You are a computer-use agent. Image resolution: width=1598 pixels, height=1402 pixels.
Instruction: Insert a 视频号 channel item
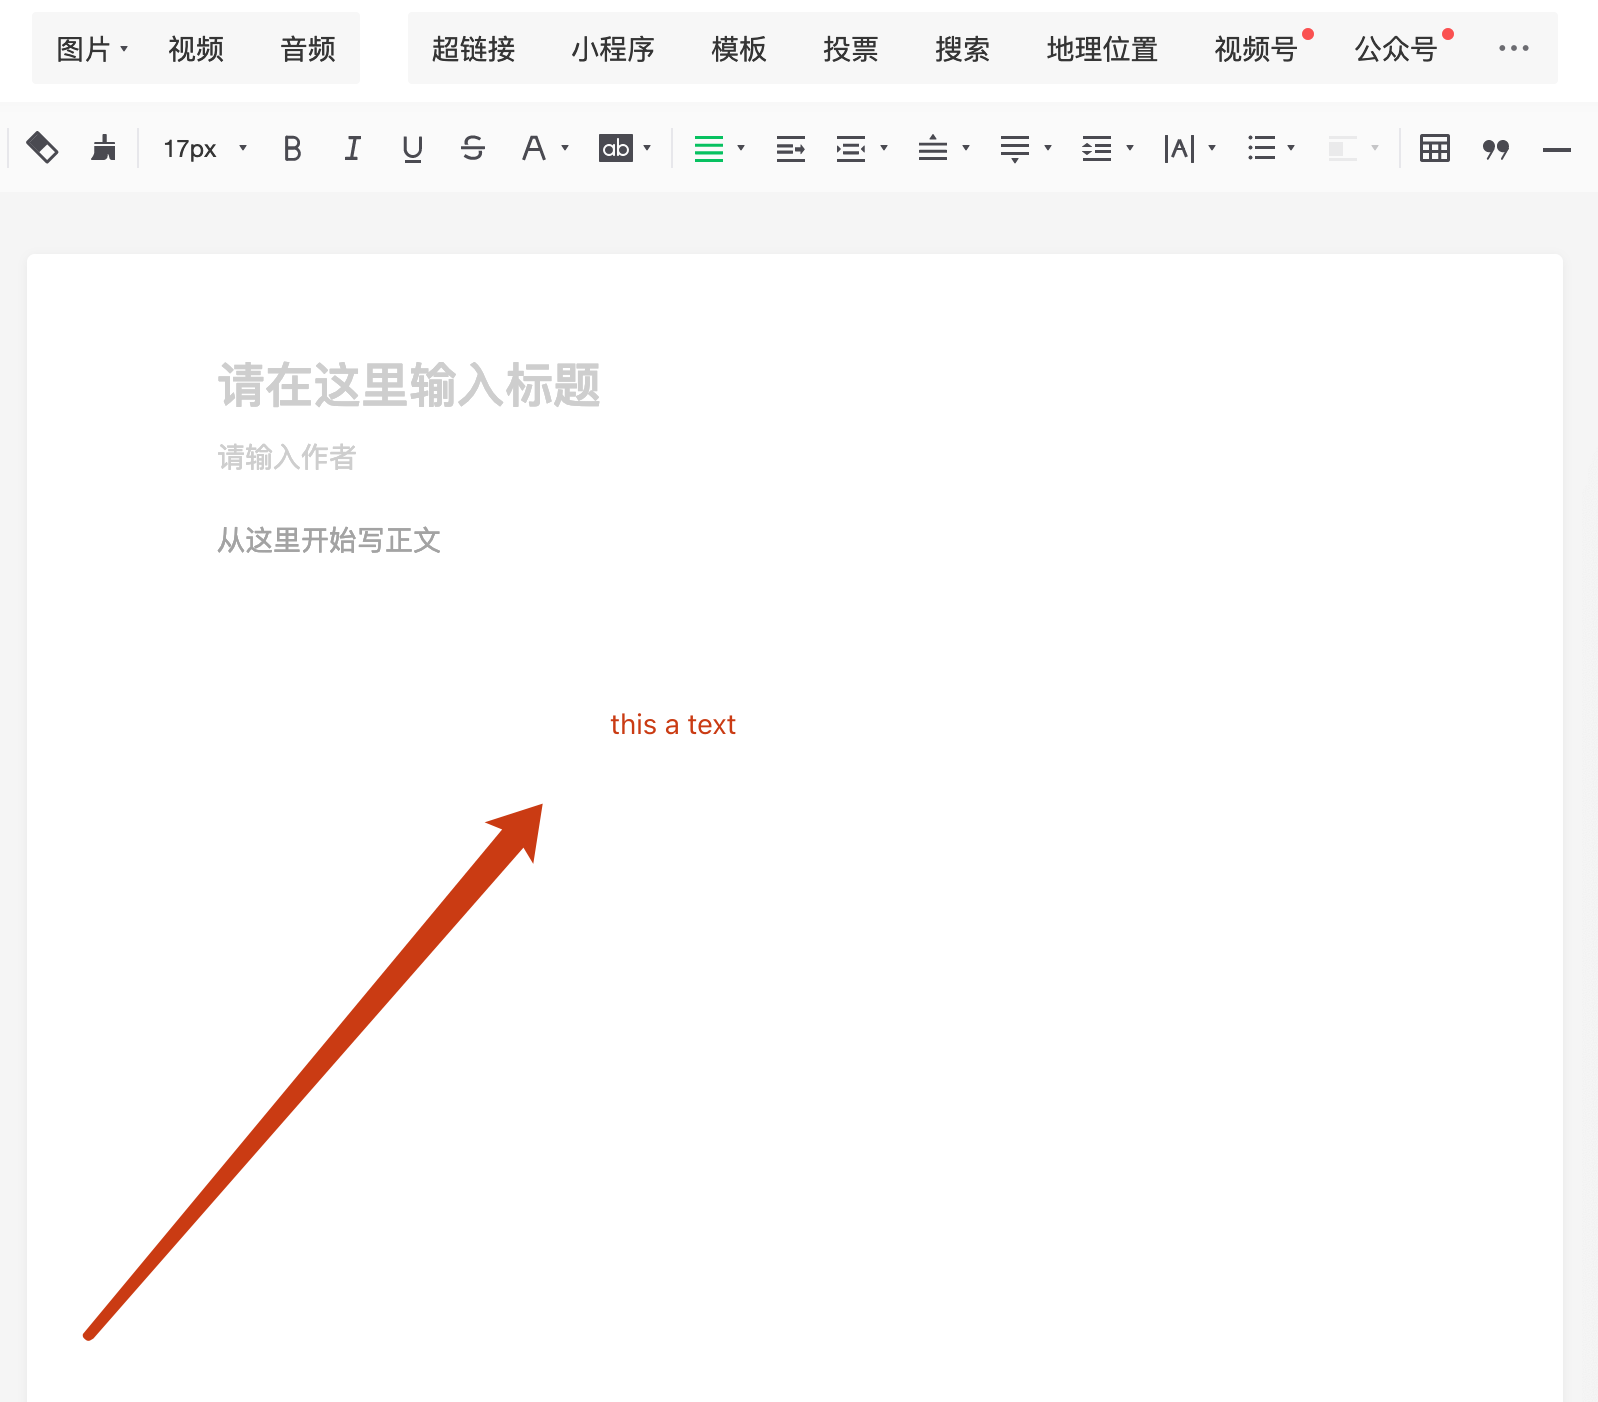1256,48
